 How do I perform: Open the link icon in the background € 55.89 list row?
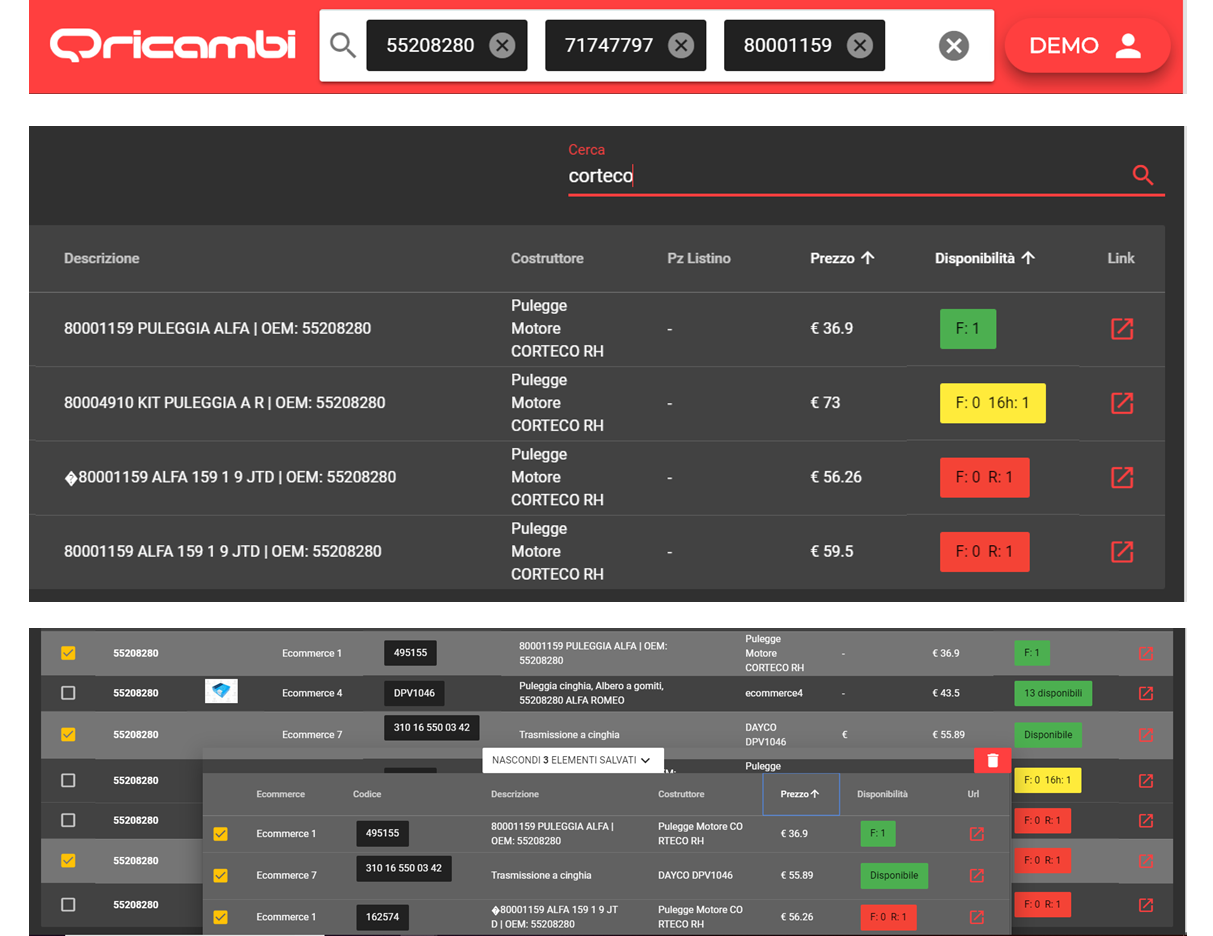pos(1146,735)
